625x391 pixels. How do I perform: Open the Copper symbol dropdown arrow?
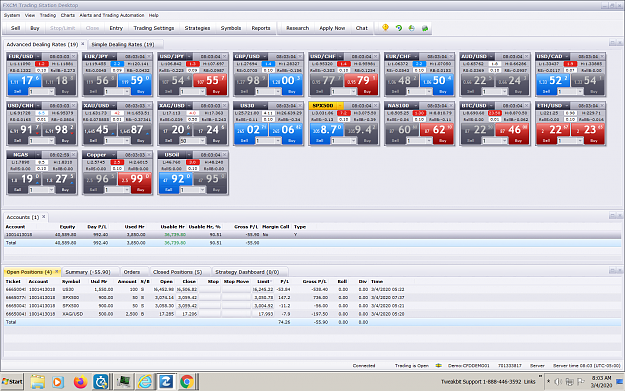(x=113, y=155)
